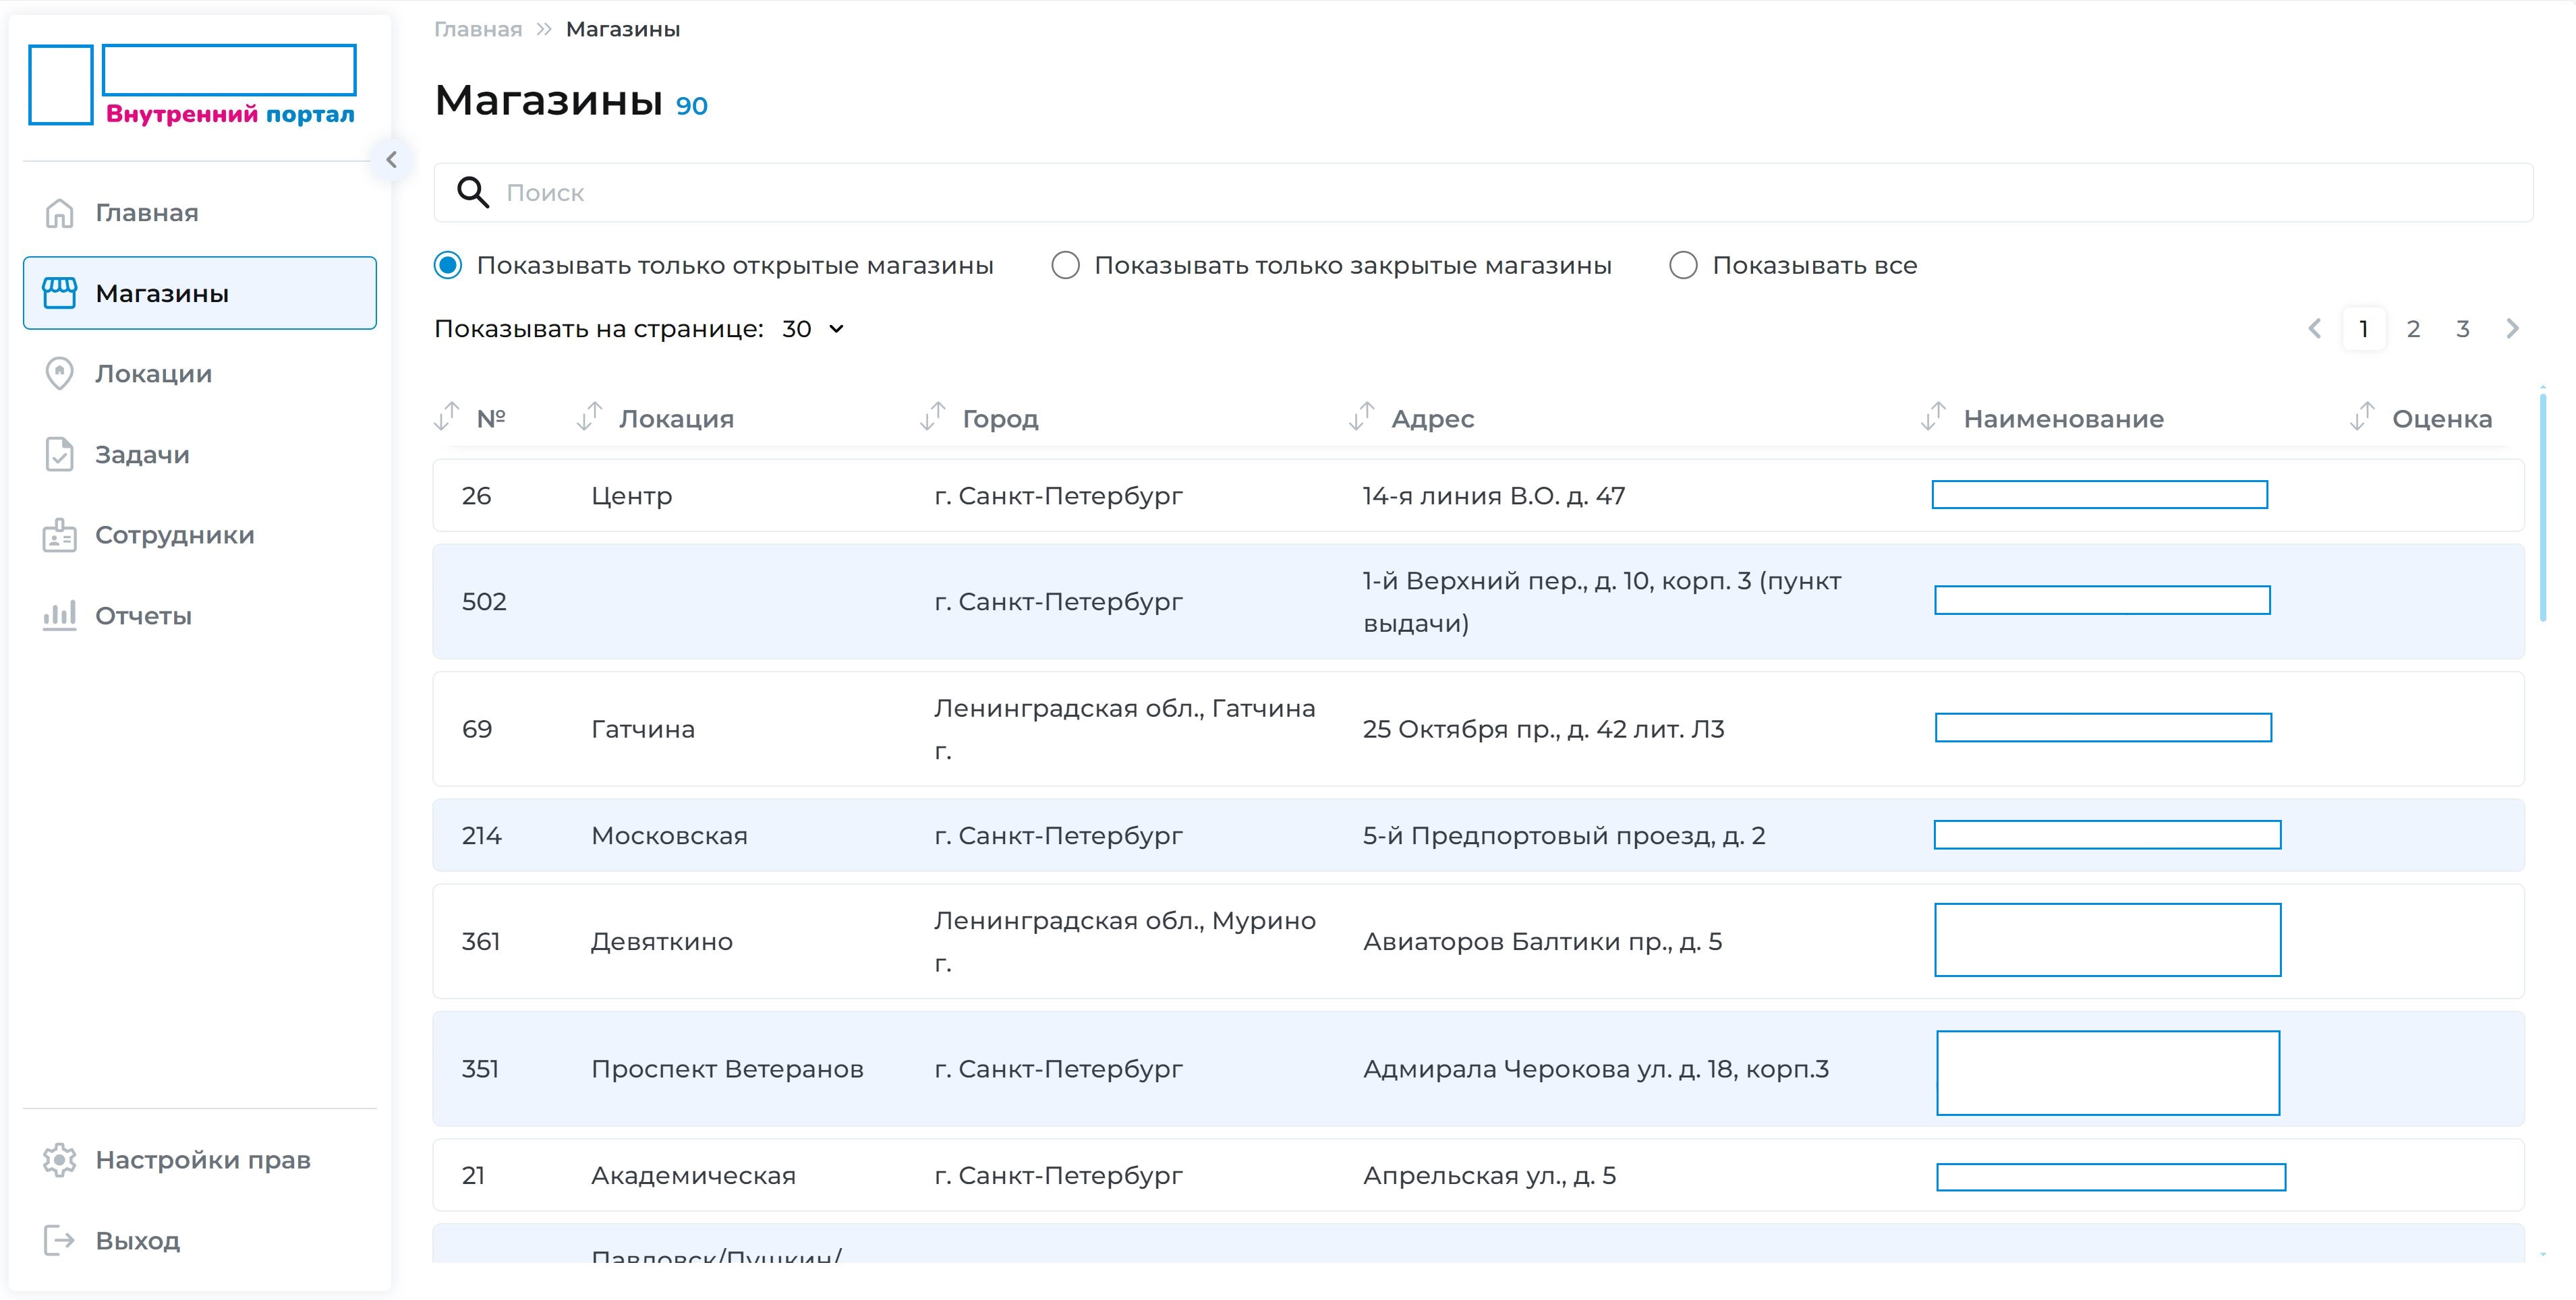Go to the previous page with left arrow
2576x1300 pixels.
click(x=2314, y=329)
